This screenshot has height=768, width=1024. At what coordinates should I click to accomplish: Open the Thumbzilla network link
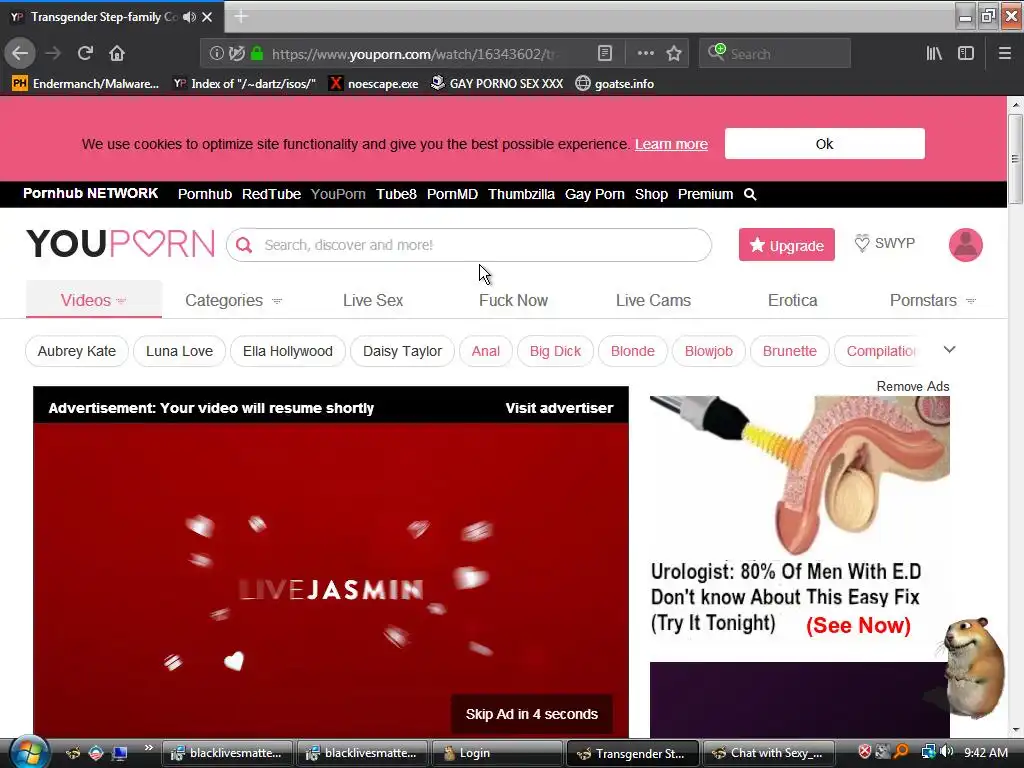pos(521,195)
